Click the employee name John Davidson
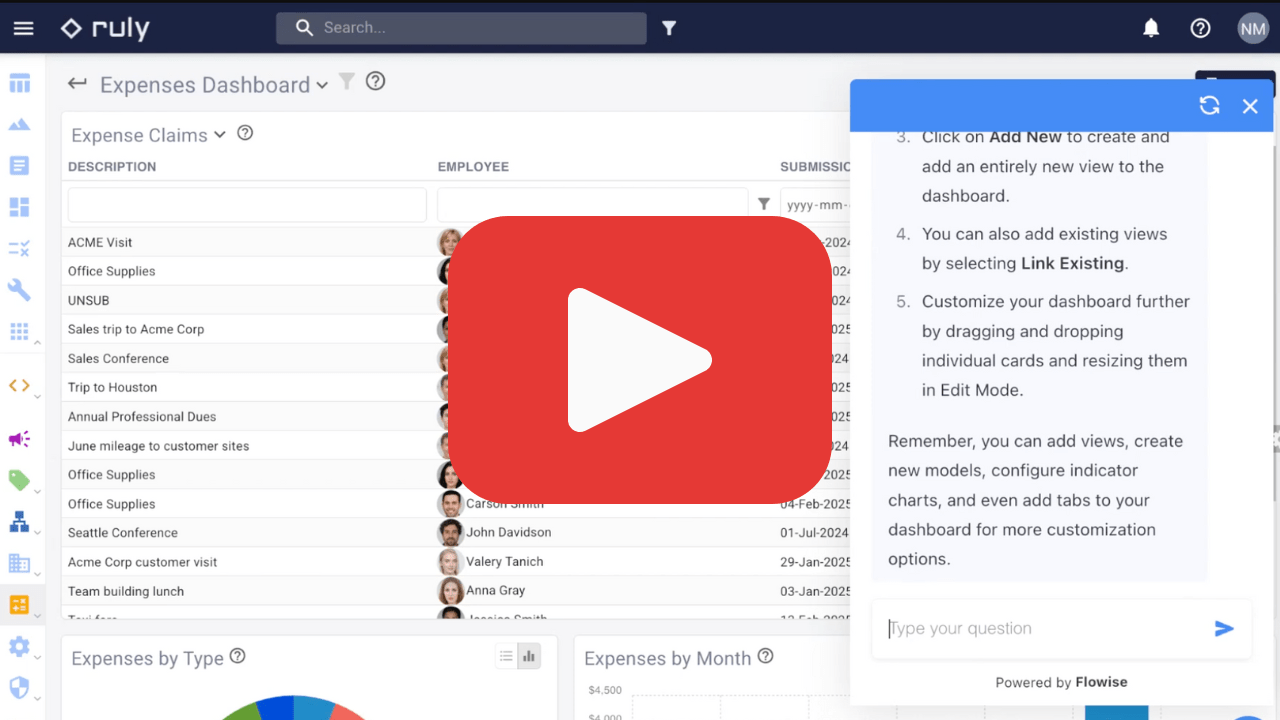The width and height of the screenshot is (1280, 720). 509,532
